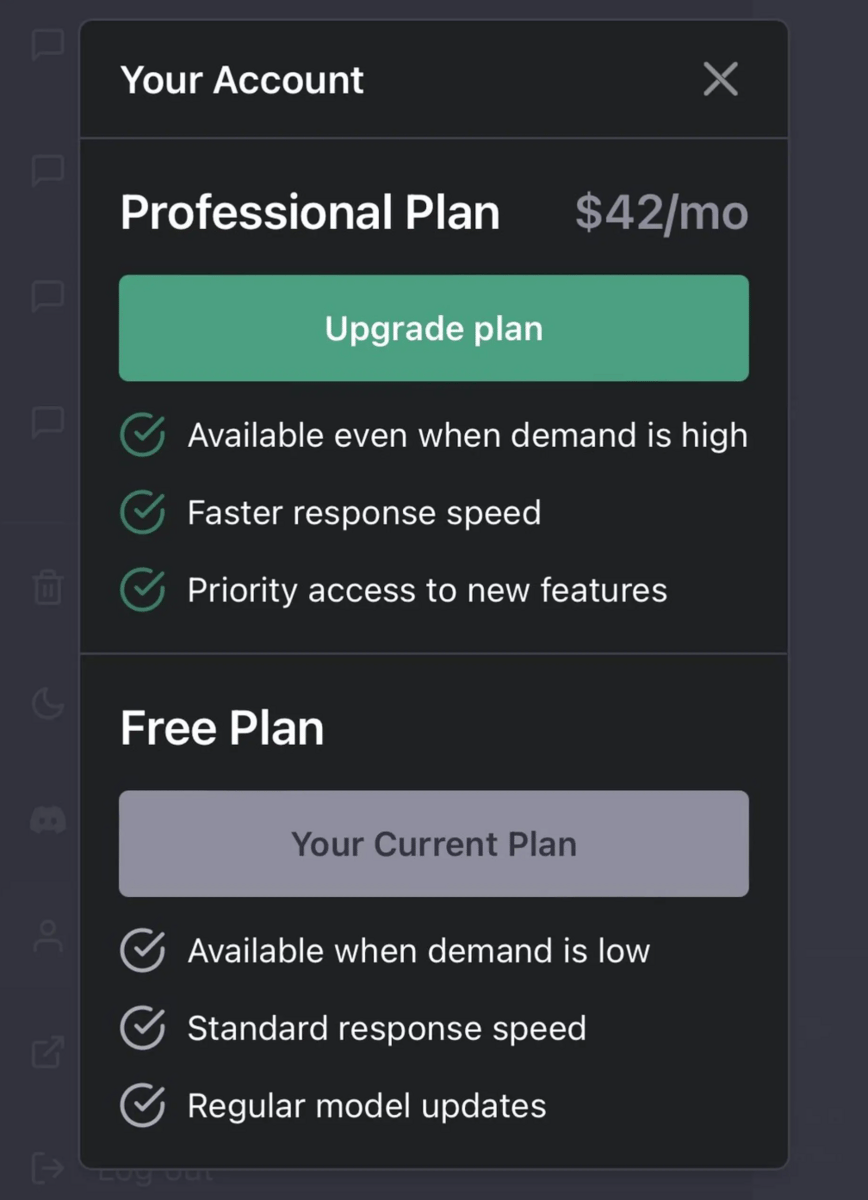Viewport: 868px width, 1200px height.
Task: Close the Your Account dialog
Action: [720, 79]
